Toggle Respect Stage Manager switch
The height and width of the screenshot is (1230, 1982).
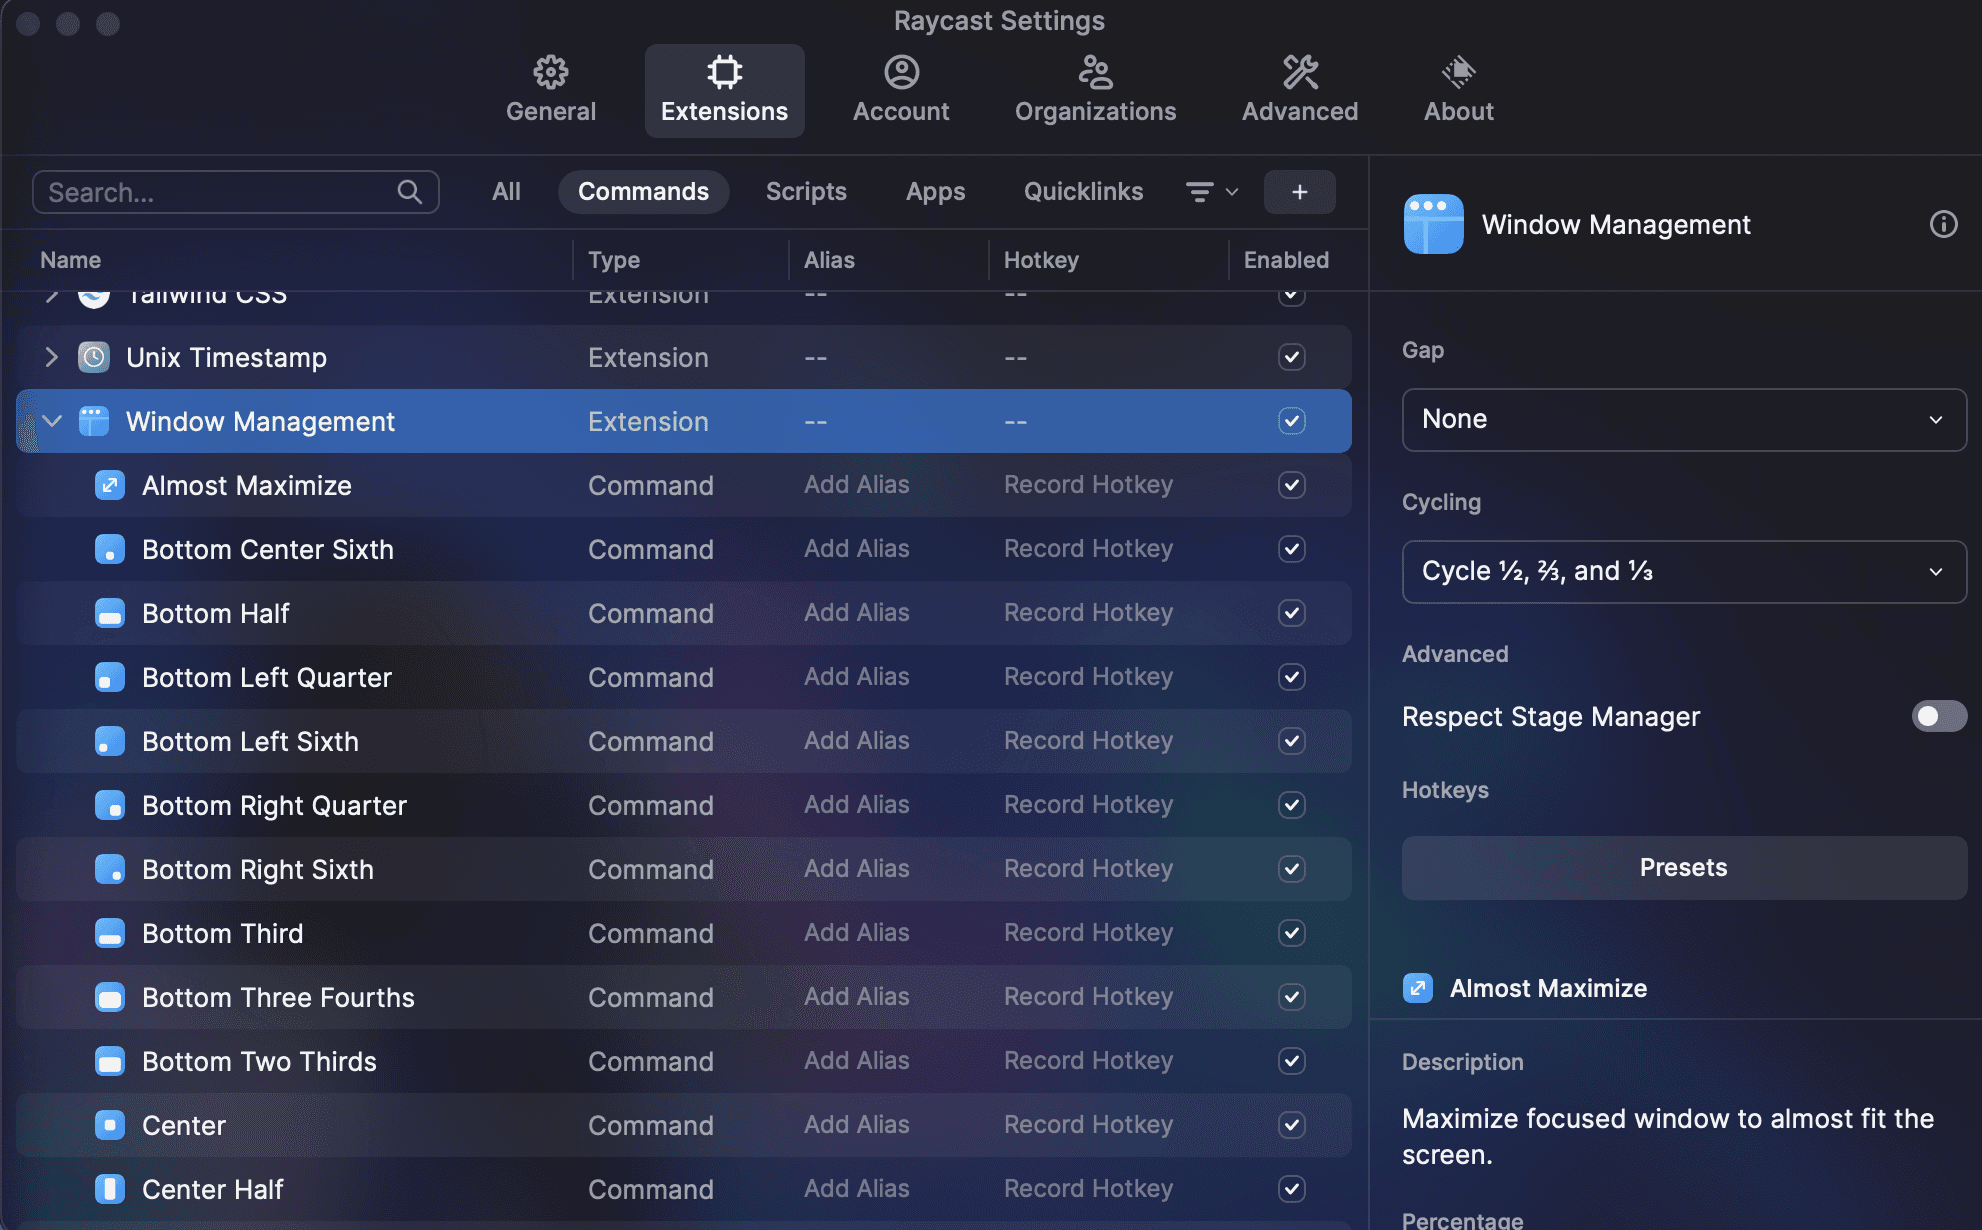click(x=1939, y=716)
